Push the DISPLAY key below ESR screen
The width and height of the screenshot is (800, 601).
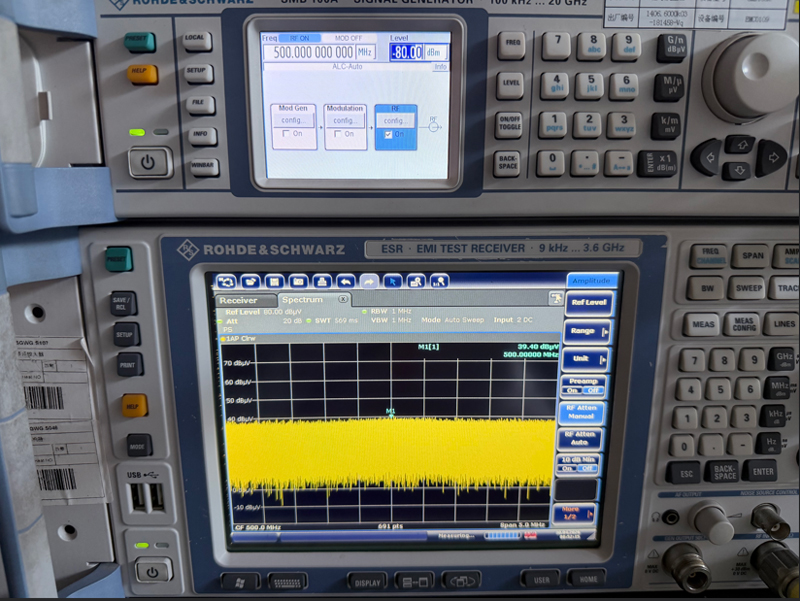[x=367, y=582]
